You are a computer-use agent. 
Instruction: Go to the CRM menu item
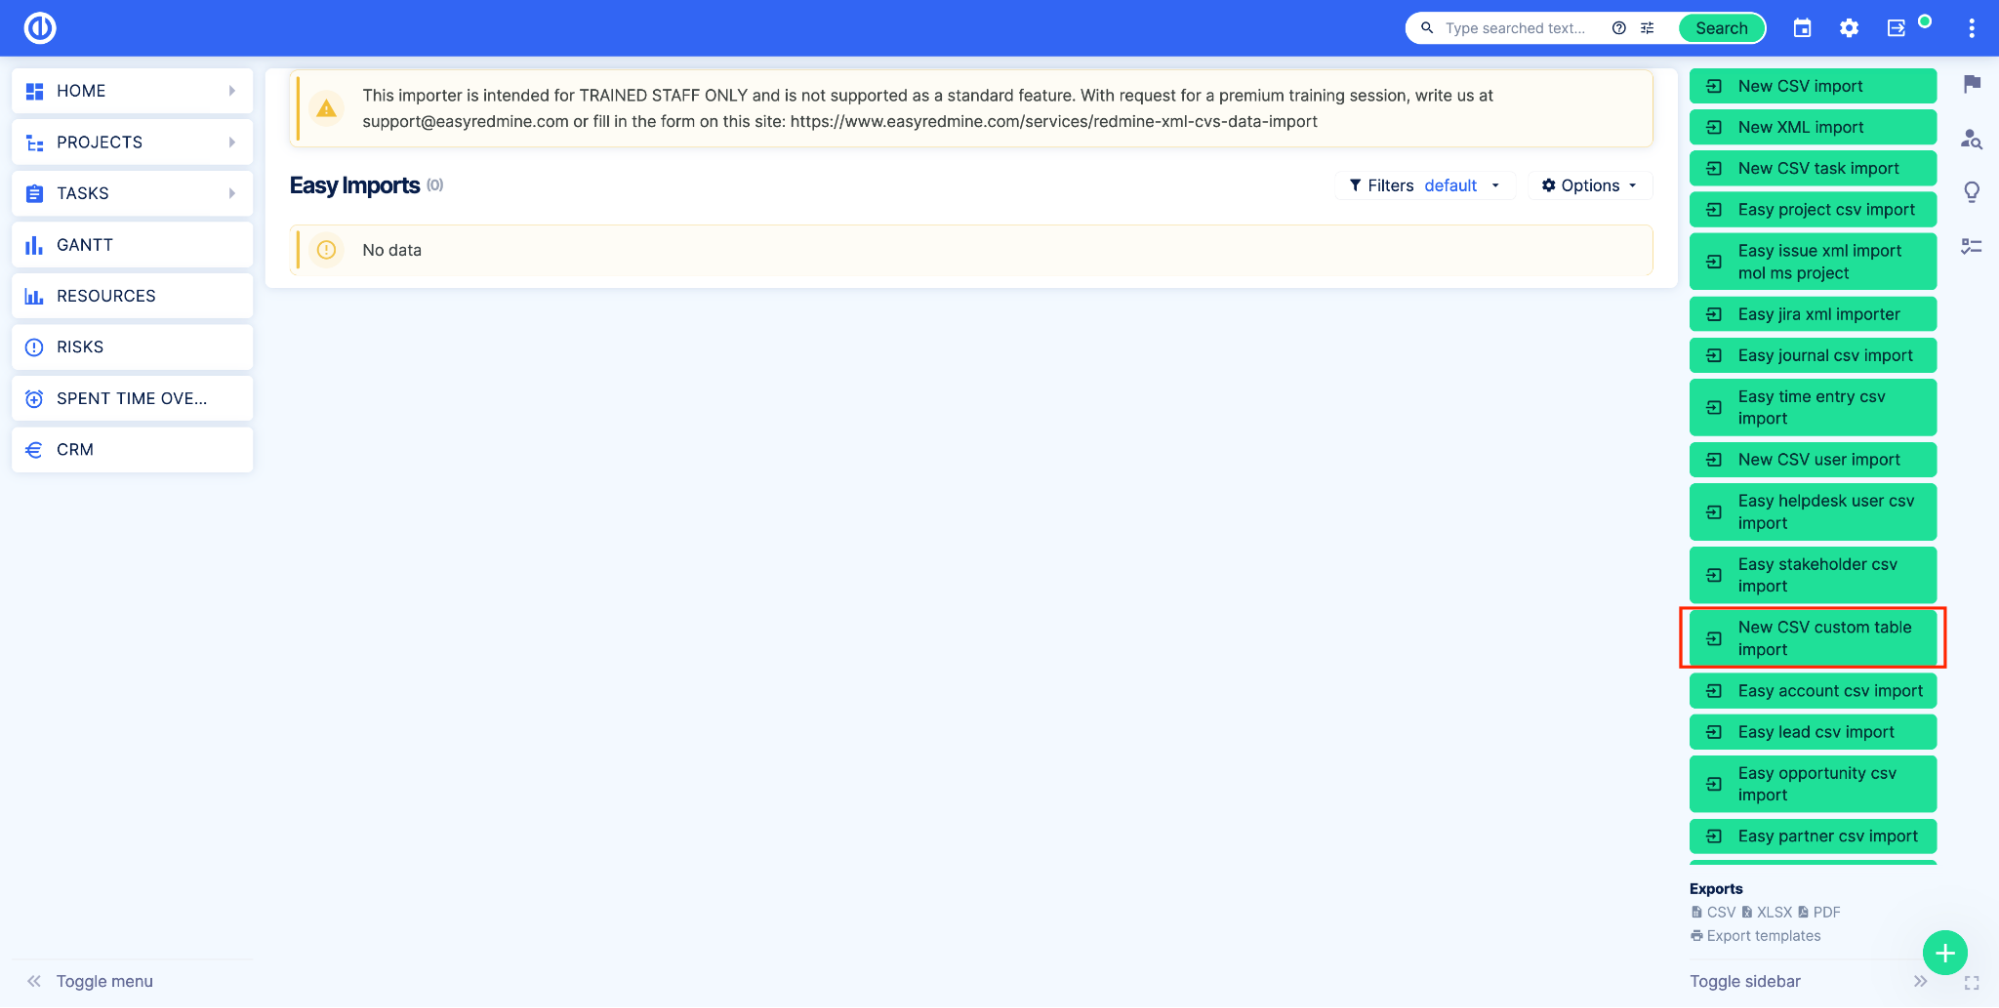(75, 450)
